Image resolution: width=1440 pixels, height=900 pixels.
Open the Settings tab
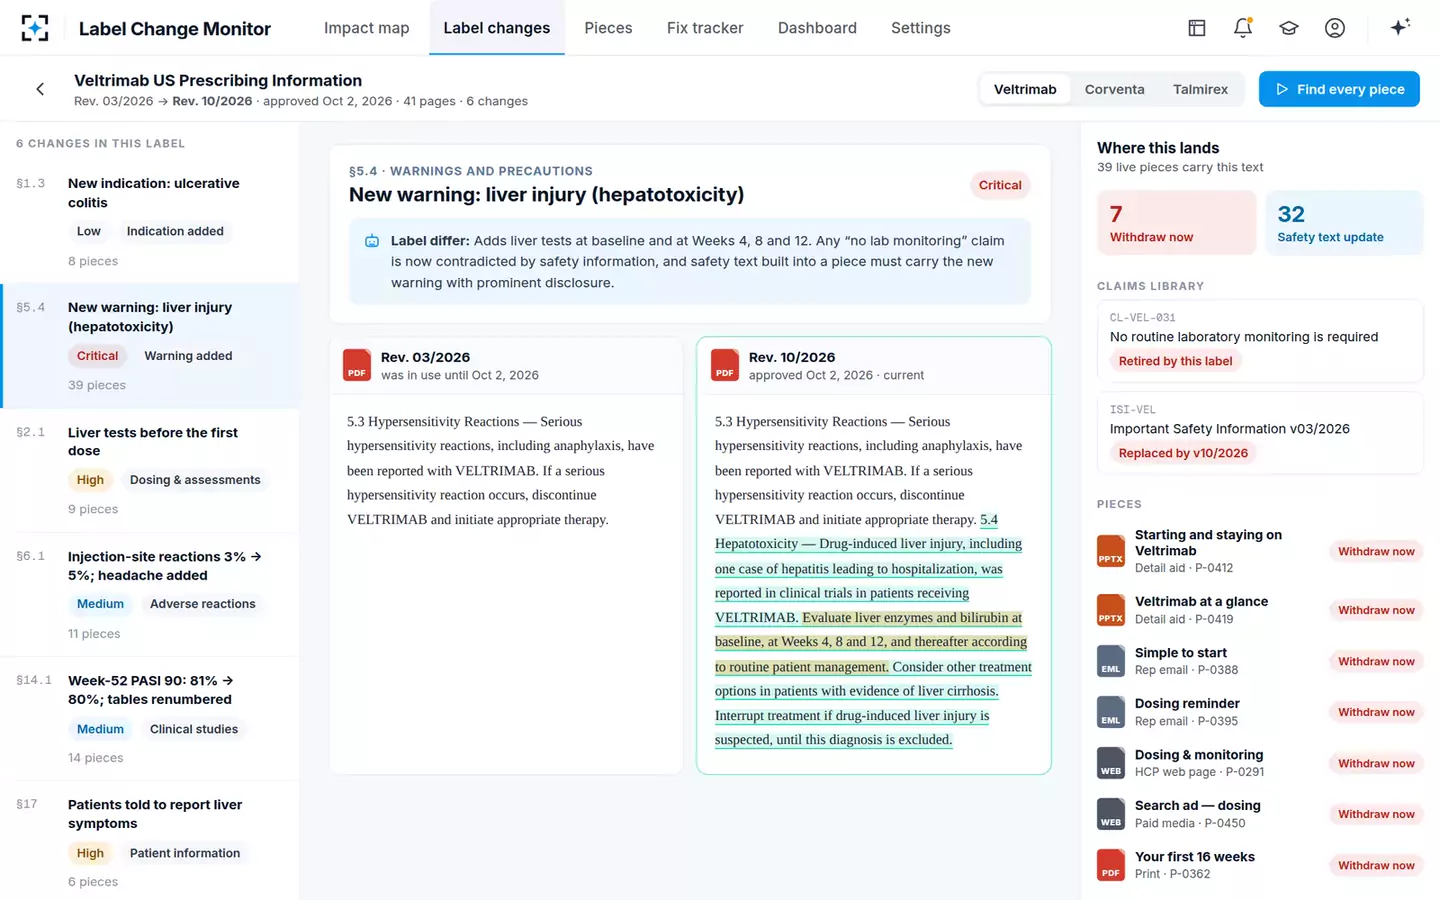921,28
